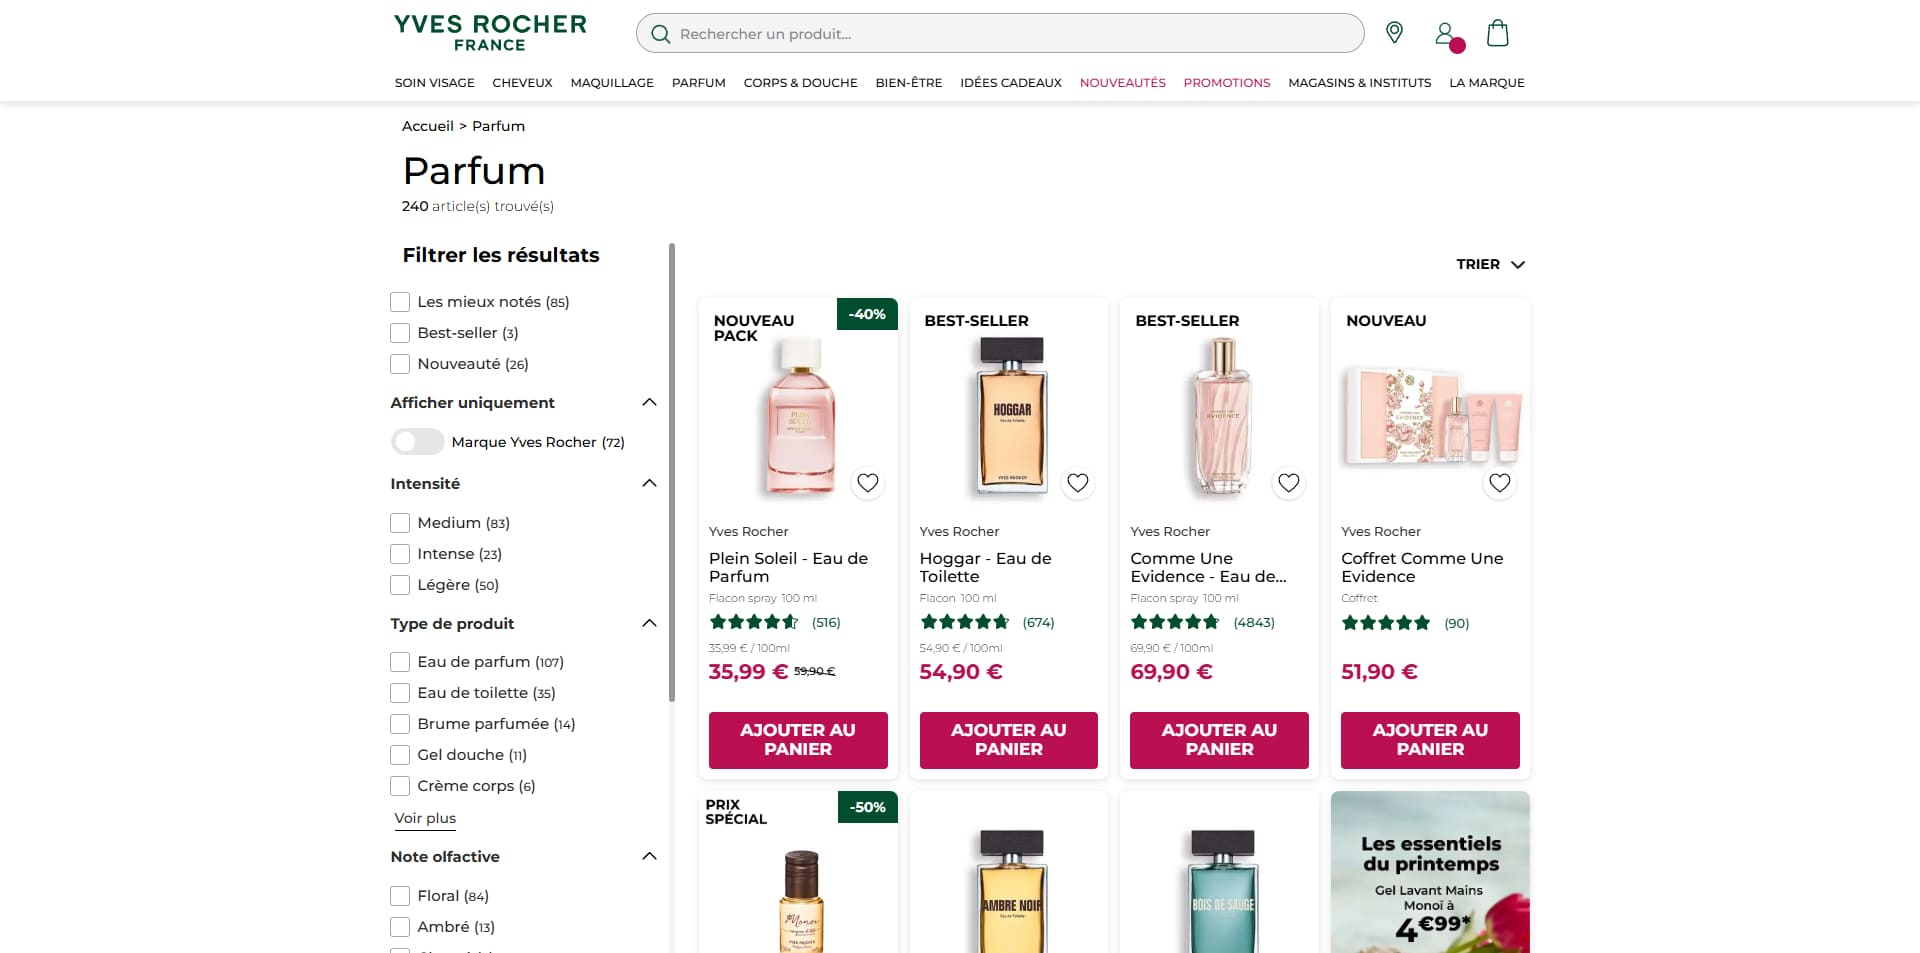Click the filter panel scrollbar
Image resolution: width=1920 pixels, height=953 pixels.
pyautogui.click(x=672, y=472)
